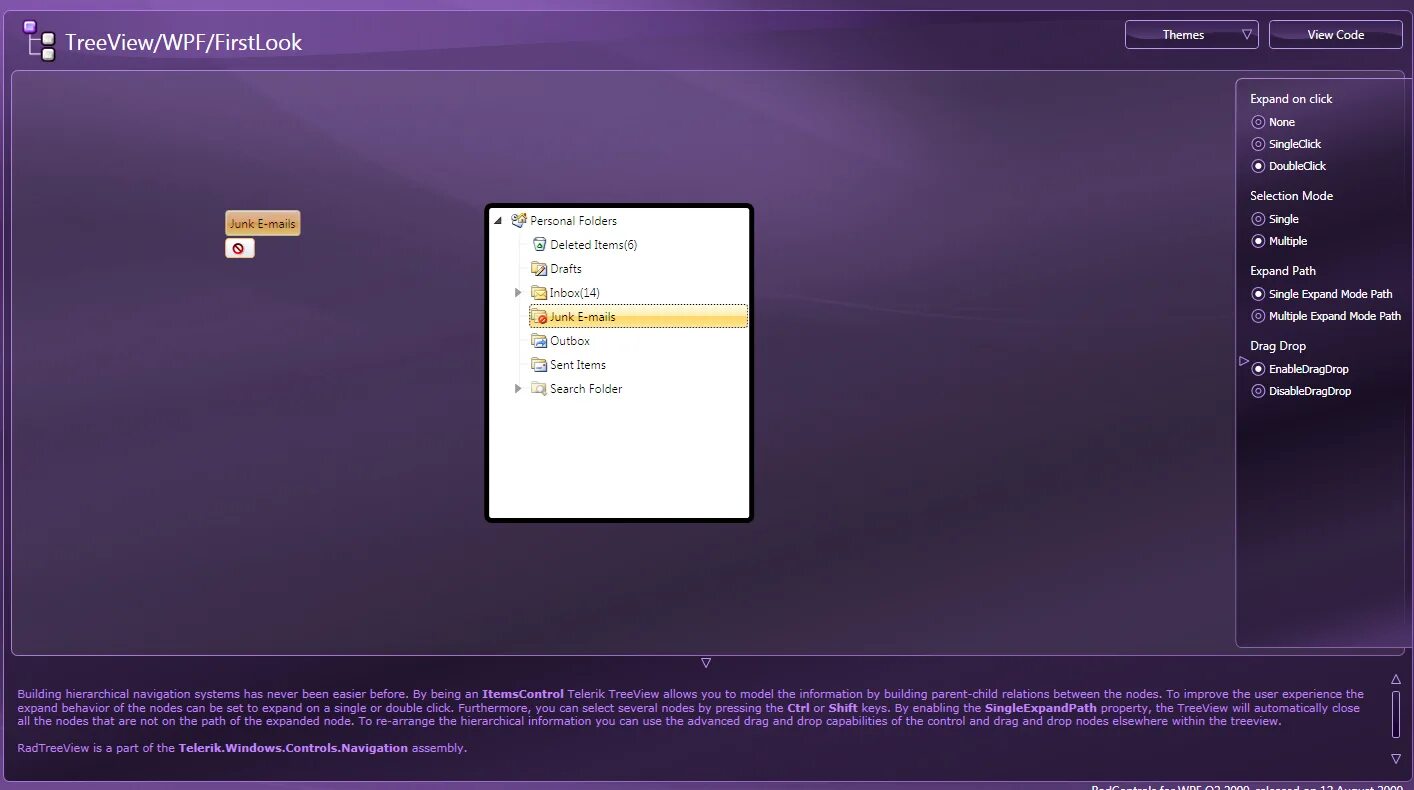Select the Inbox(14) tree item
The width and height of the screenshot is (1414, 790).
[575, 292]
